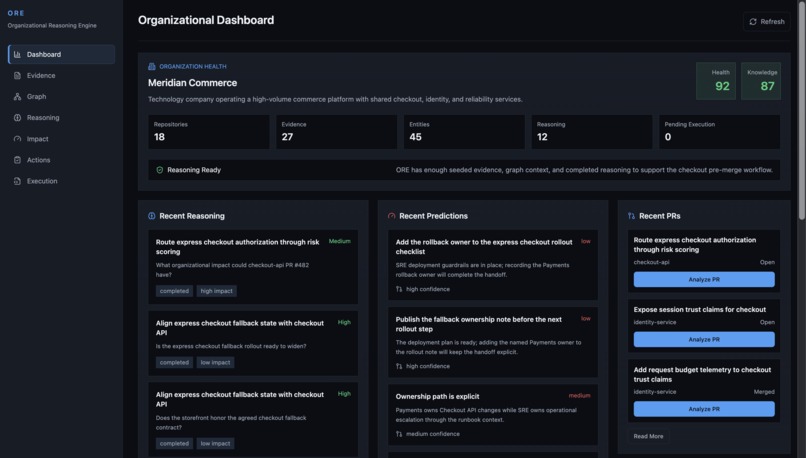Click the Evidence document icon in sidebar
The height and width of the screenshot is (458, 806).
pos(17,76)
